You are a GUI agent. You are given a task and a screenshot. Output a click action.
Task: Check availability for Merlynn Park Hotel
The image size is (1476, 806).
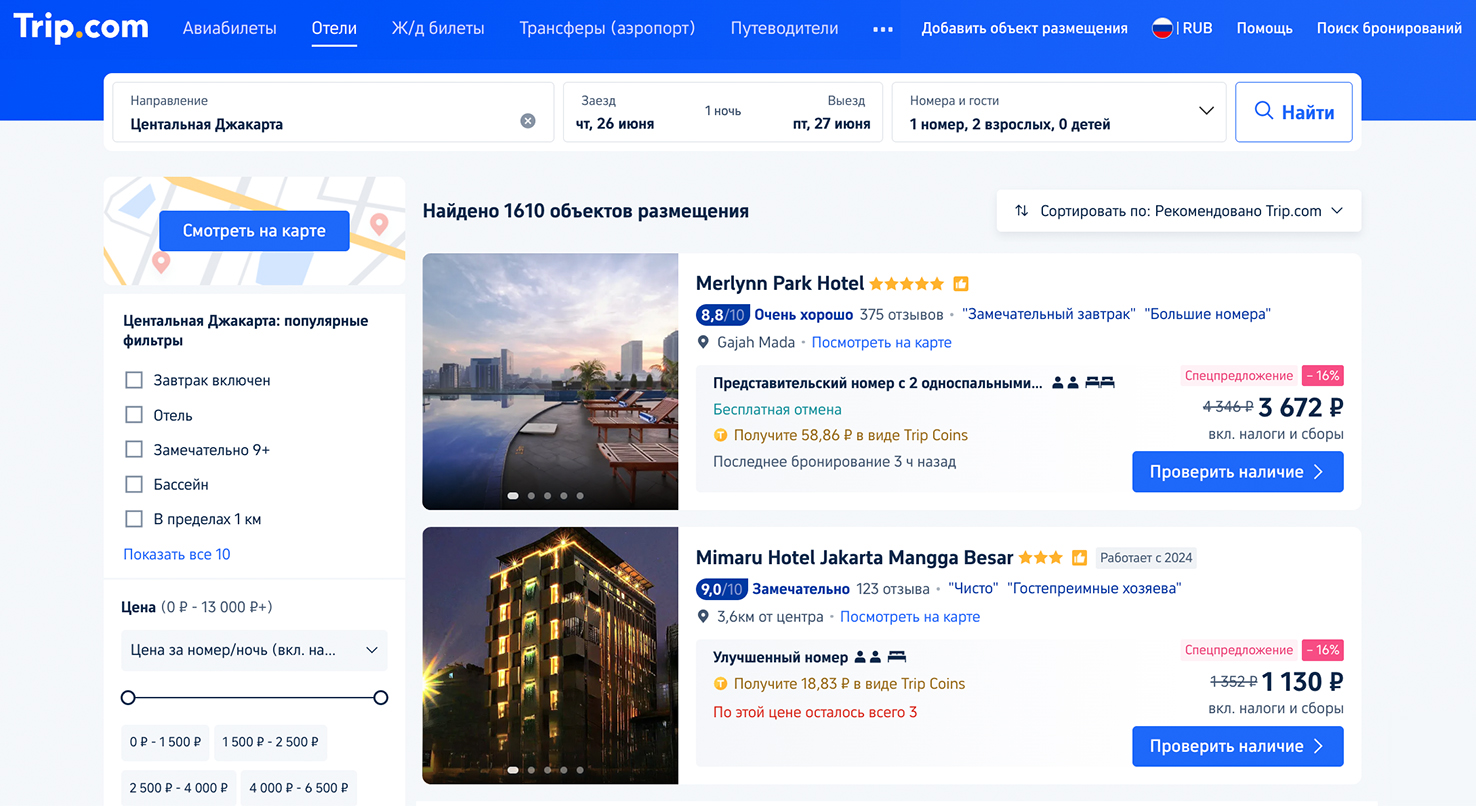[x=1238, y=472]
